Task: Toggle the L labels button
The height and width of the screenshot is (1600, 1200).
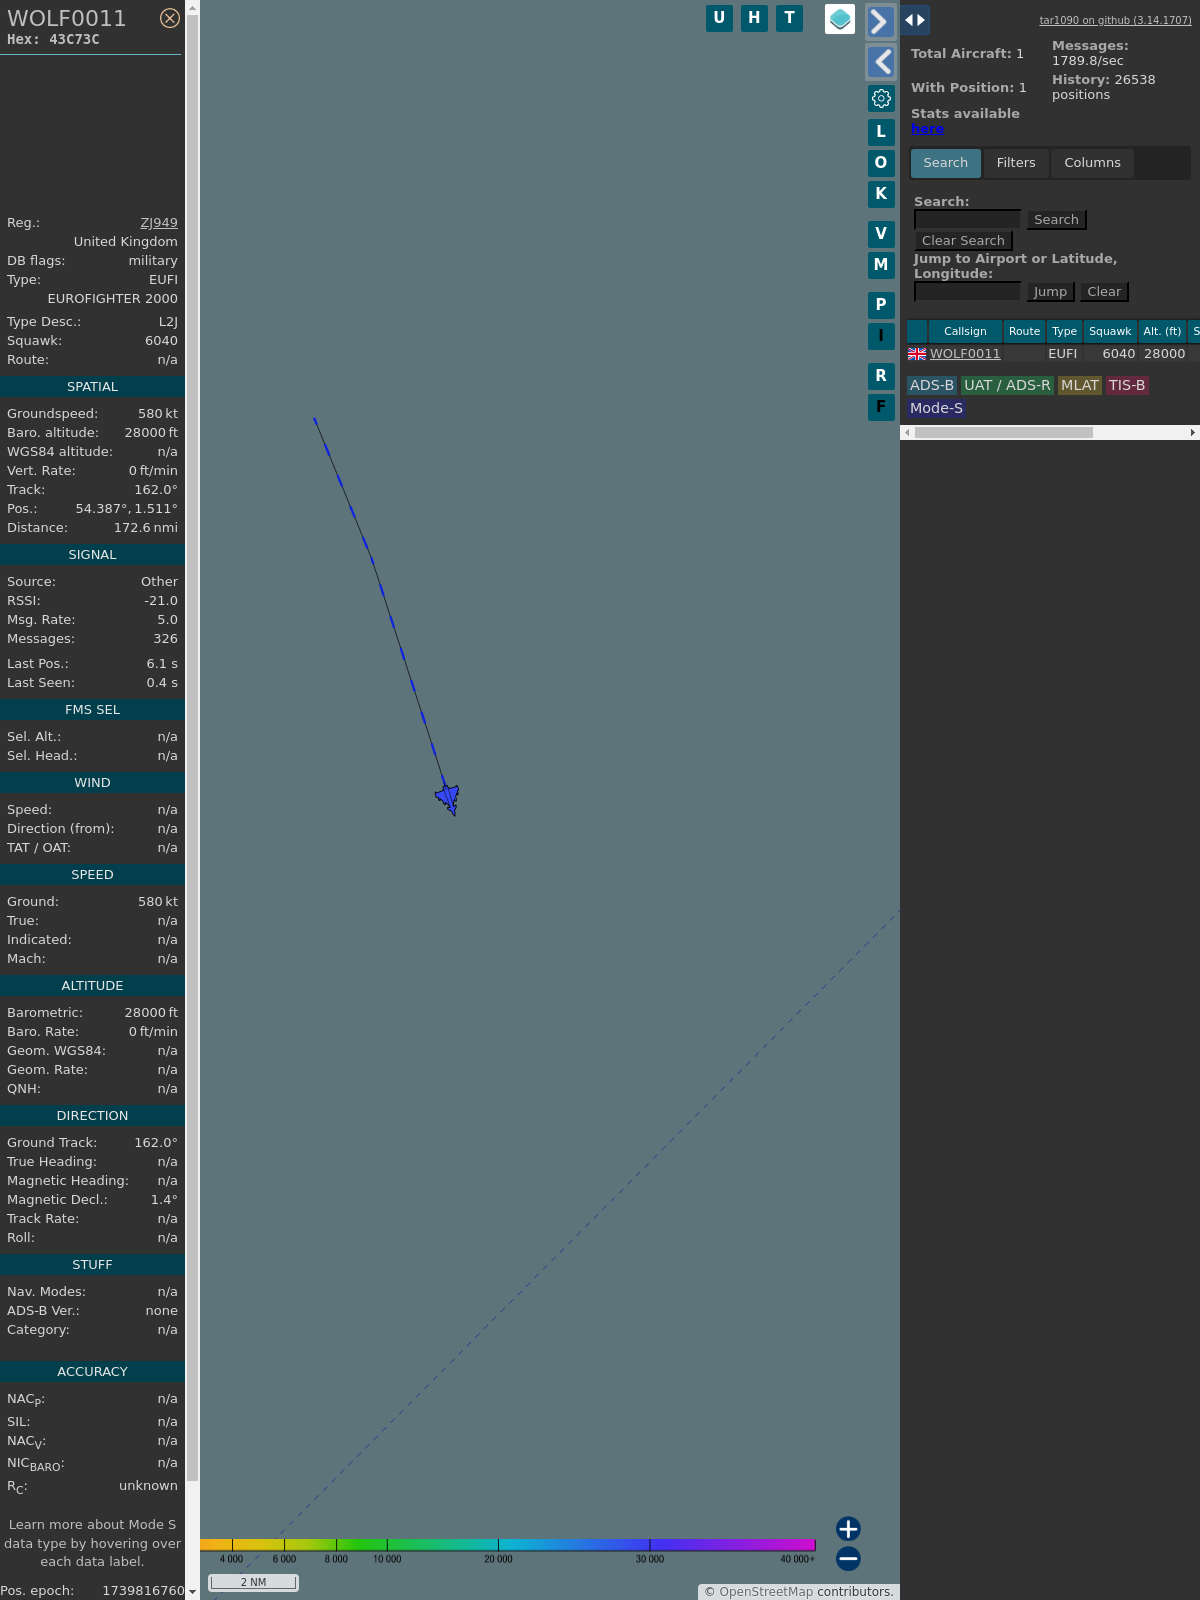Action: [x=881, y=131]
